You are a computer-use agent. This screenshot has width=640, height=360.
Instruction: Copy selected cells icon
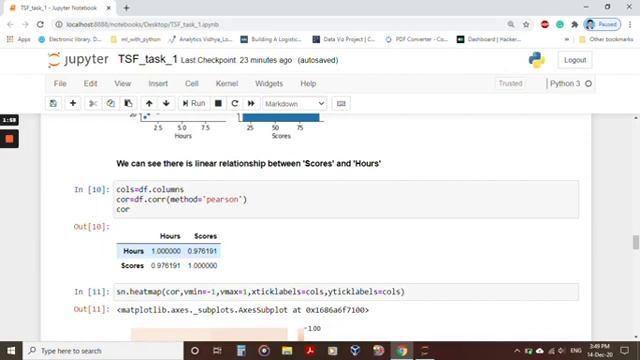tap(110, 104)
